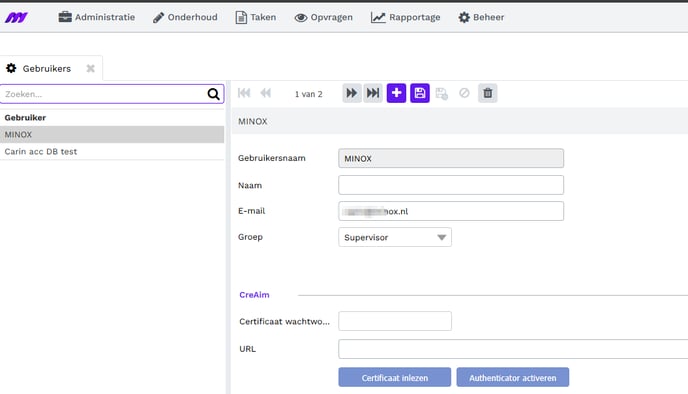Click the first record rewind icon
Image resolution: width=688 pixels, height=394 pixels.
point(244,93)
